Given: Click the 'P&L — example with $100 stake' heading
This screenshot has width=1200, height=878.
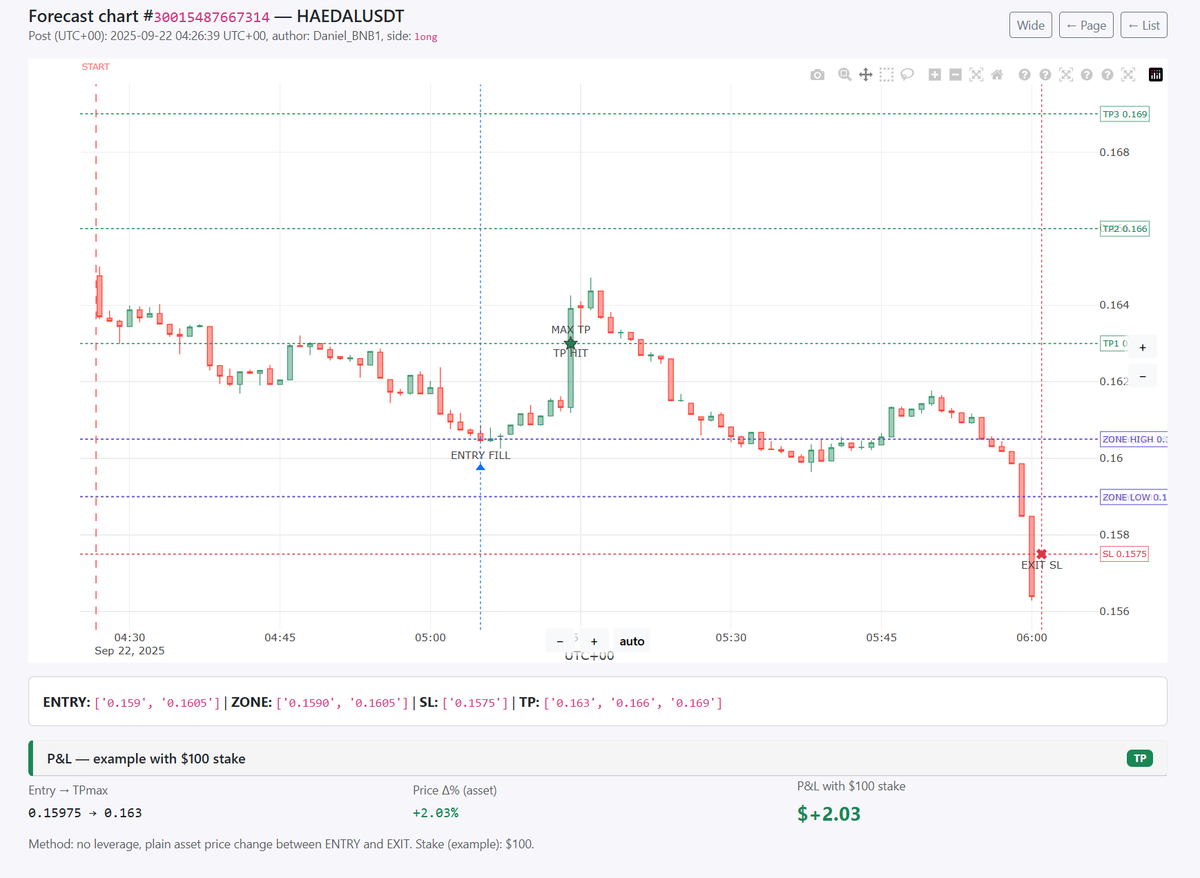Looking at the screenshot, I should tap(146, 759).
